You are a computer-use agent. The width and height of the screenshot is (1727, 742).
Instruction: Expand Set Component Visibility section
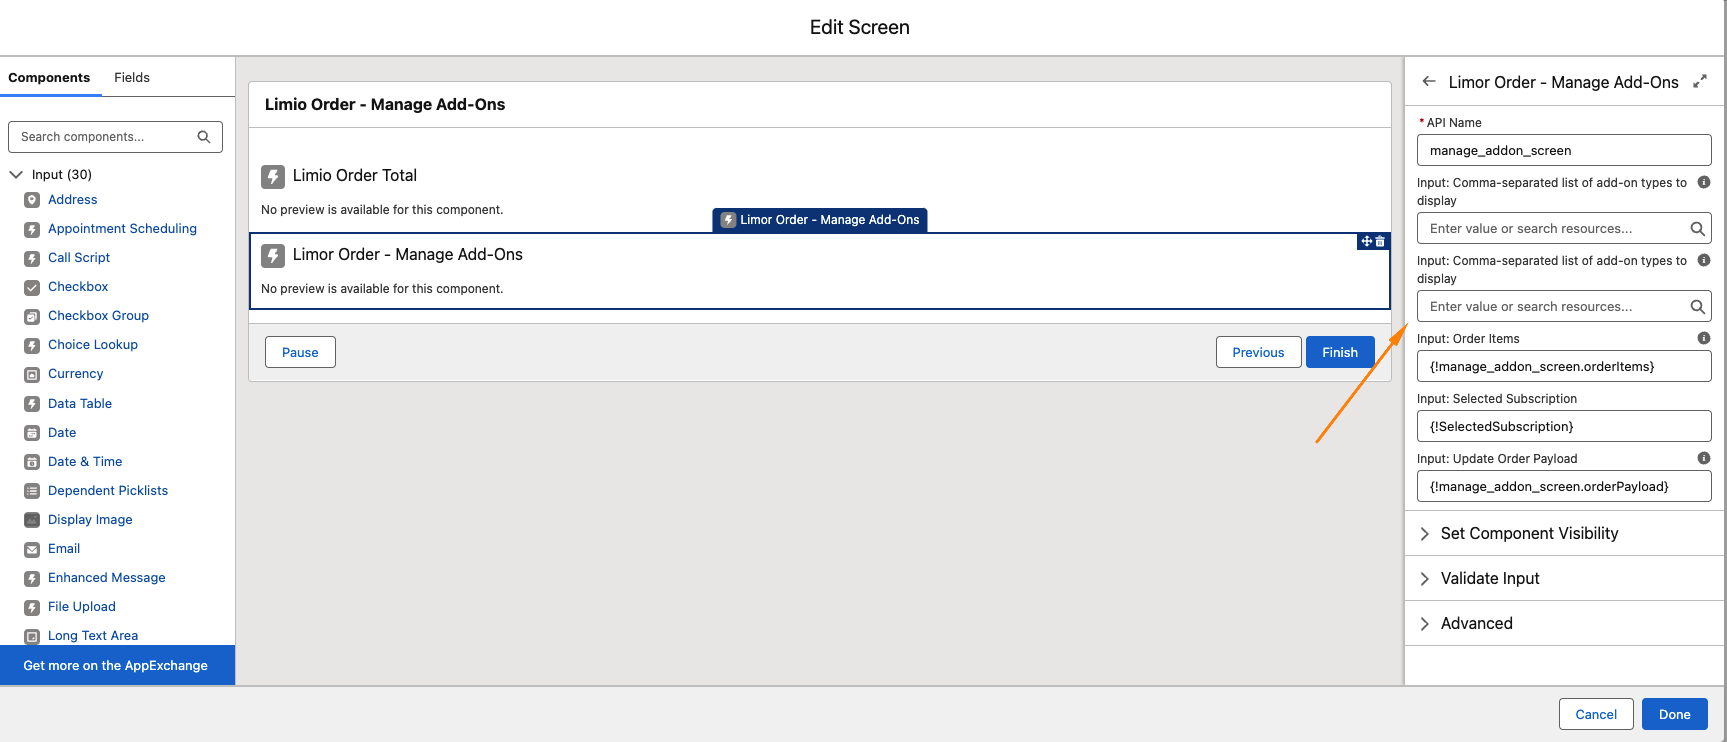[1529, 533]
